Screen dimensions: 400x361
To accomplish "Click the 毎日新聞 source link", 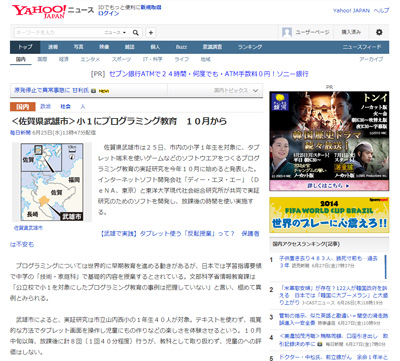I will click(20, 133).
